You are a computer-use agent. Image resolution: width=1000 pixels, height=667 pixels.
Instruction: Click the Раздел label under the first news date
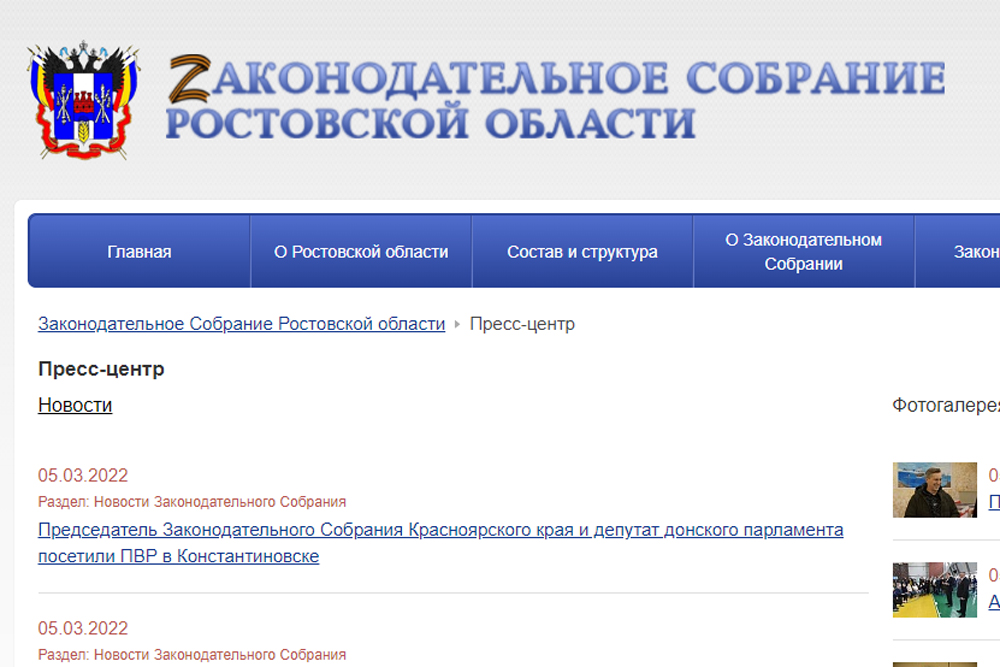(x=192, y=502)
